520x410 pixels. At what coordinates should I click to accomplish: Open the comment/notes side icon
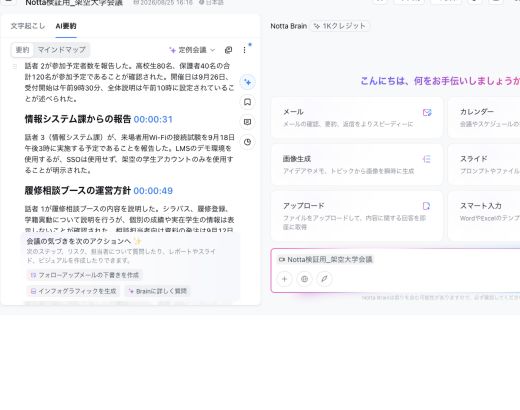pyautogui.click(x=247, y=122)
